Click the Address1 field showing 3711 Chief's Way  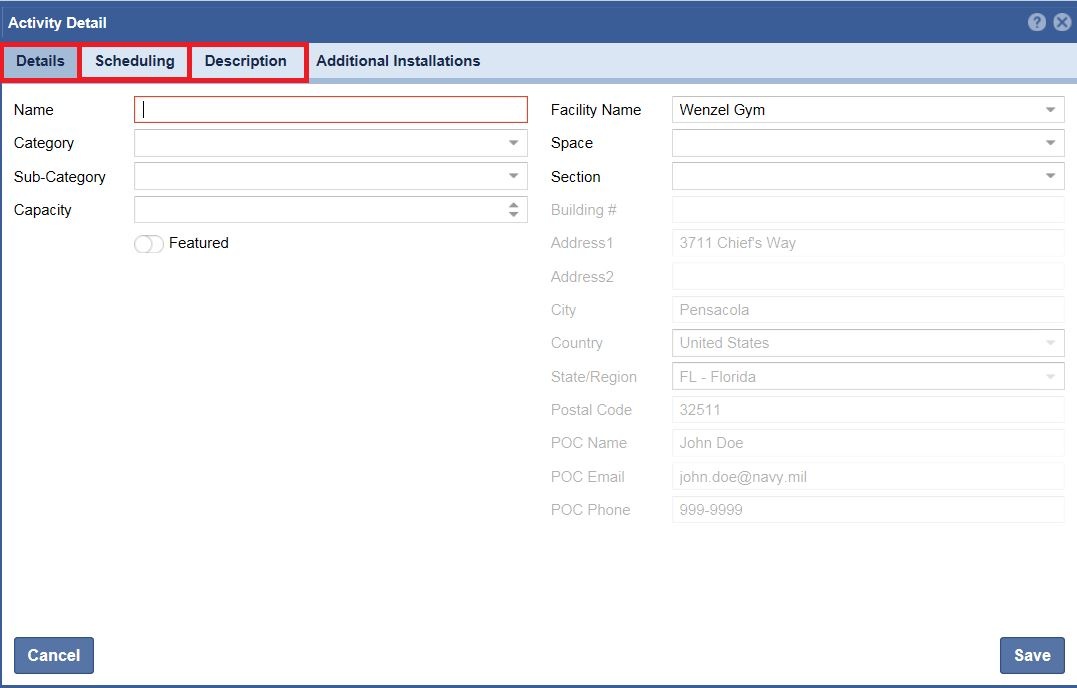tap(867, 243)
